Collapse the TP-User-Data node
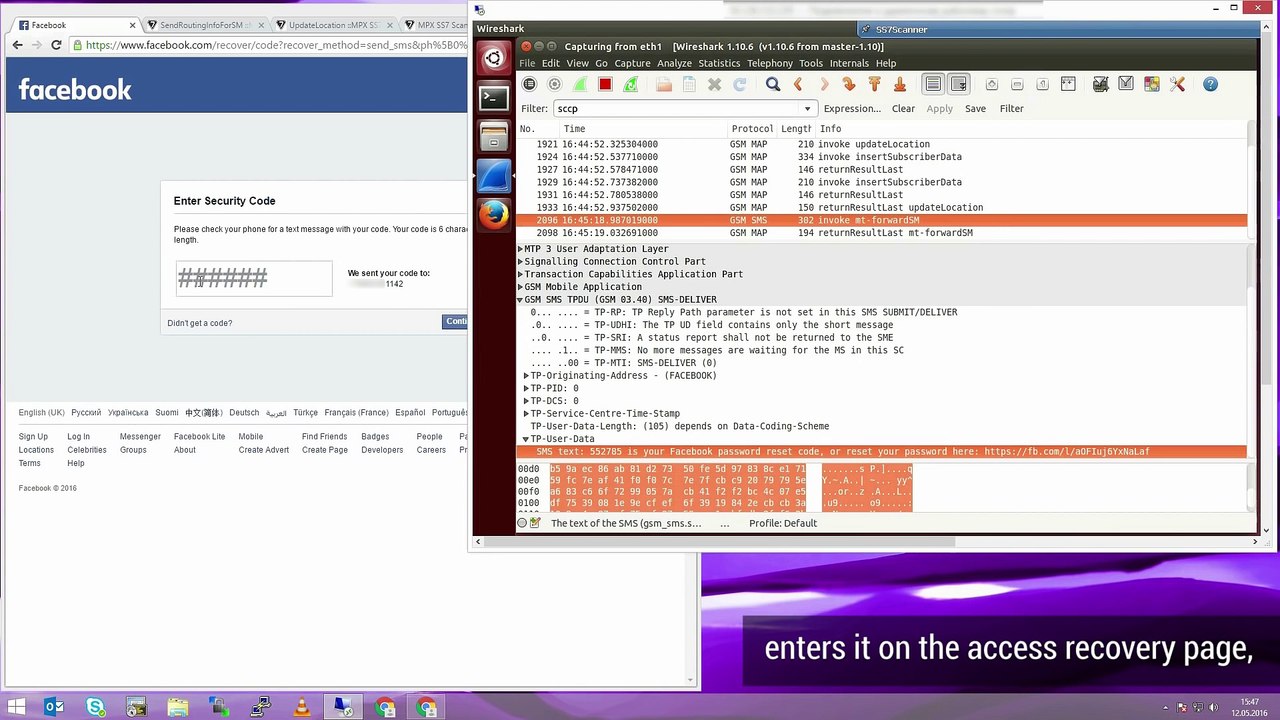 (526, 439)
